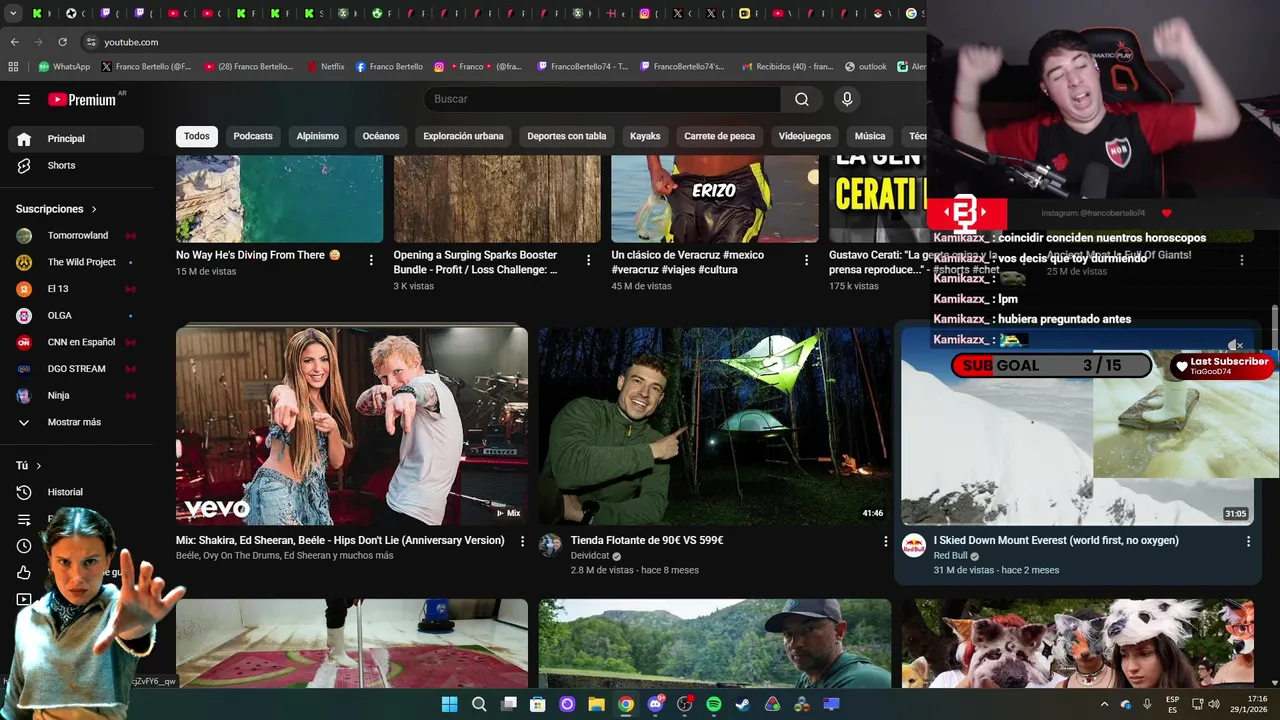The height and width of the screenshot is (720, 1280).
Task: Select the Carrete de pesca chip
Action: click(x=720, y=136)
